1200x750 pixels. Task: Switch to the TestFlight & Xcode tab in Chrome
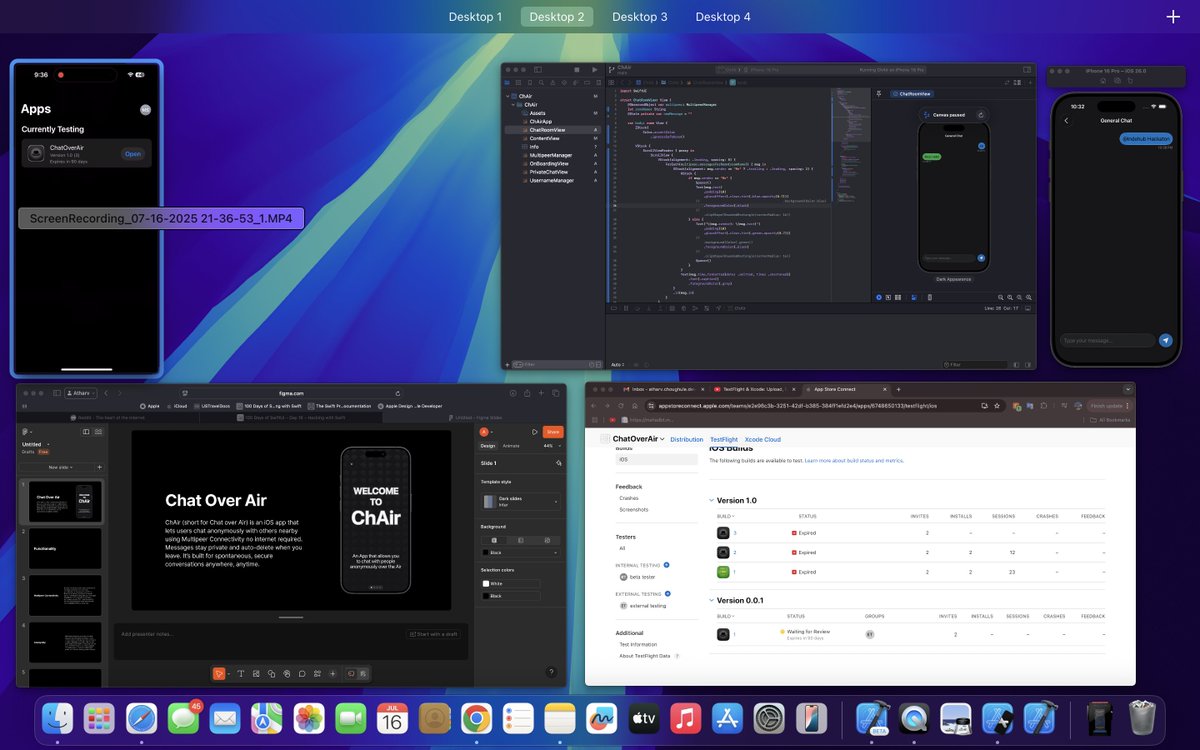pyautogui.click(x=755, y=389)
